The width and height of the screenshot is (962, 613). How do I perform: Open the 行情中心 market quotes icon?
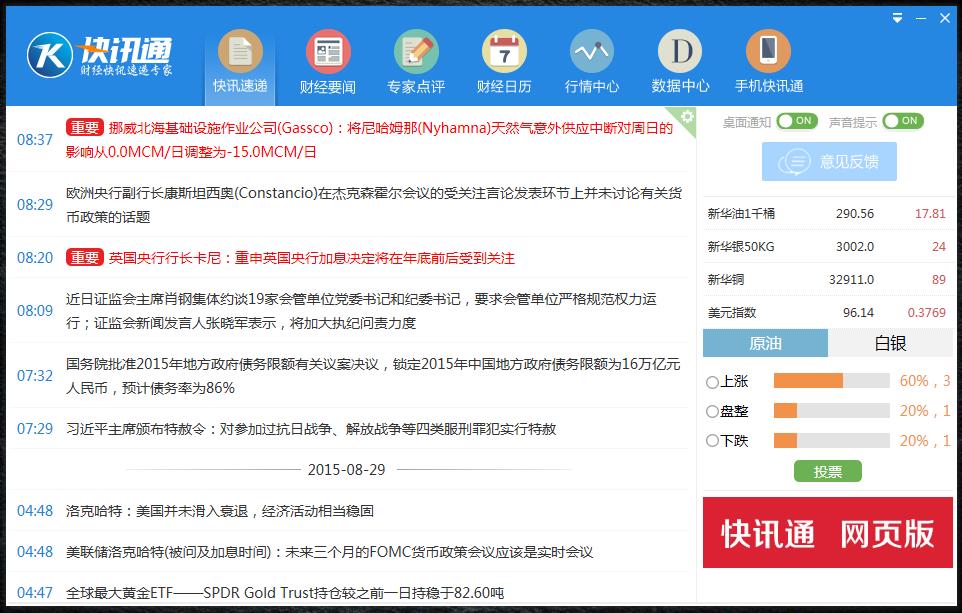coord(592,51)
